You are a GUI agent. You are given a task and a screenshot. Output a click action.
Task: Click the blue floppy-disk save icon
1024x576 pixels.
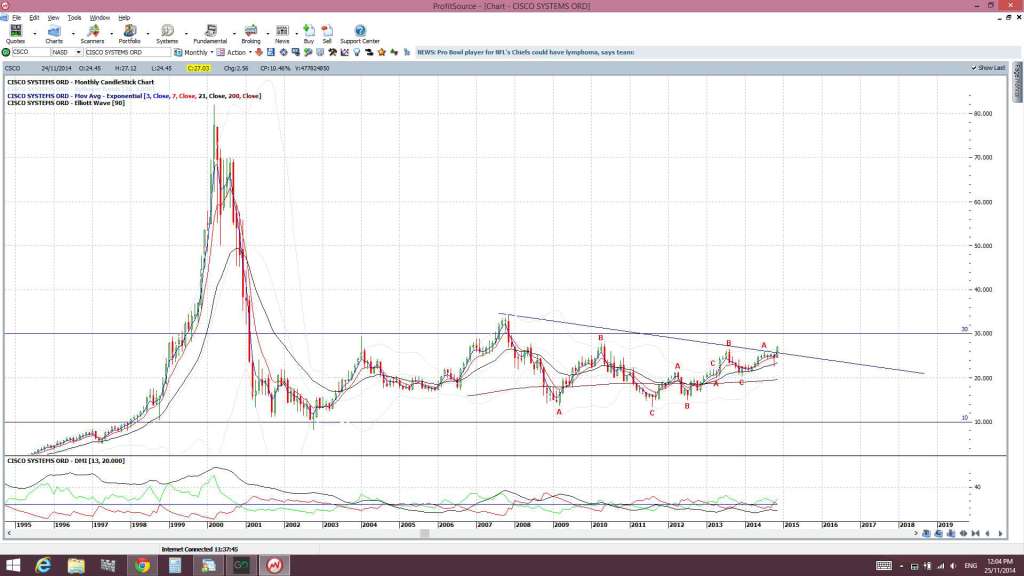tap(271, 52)
